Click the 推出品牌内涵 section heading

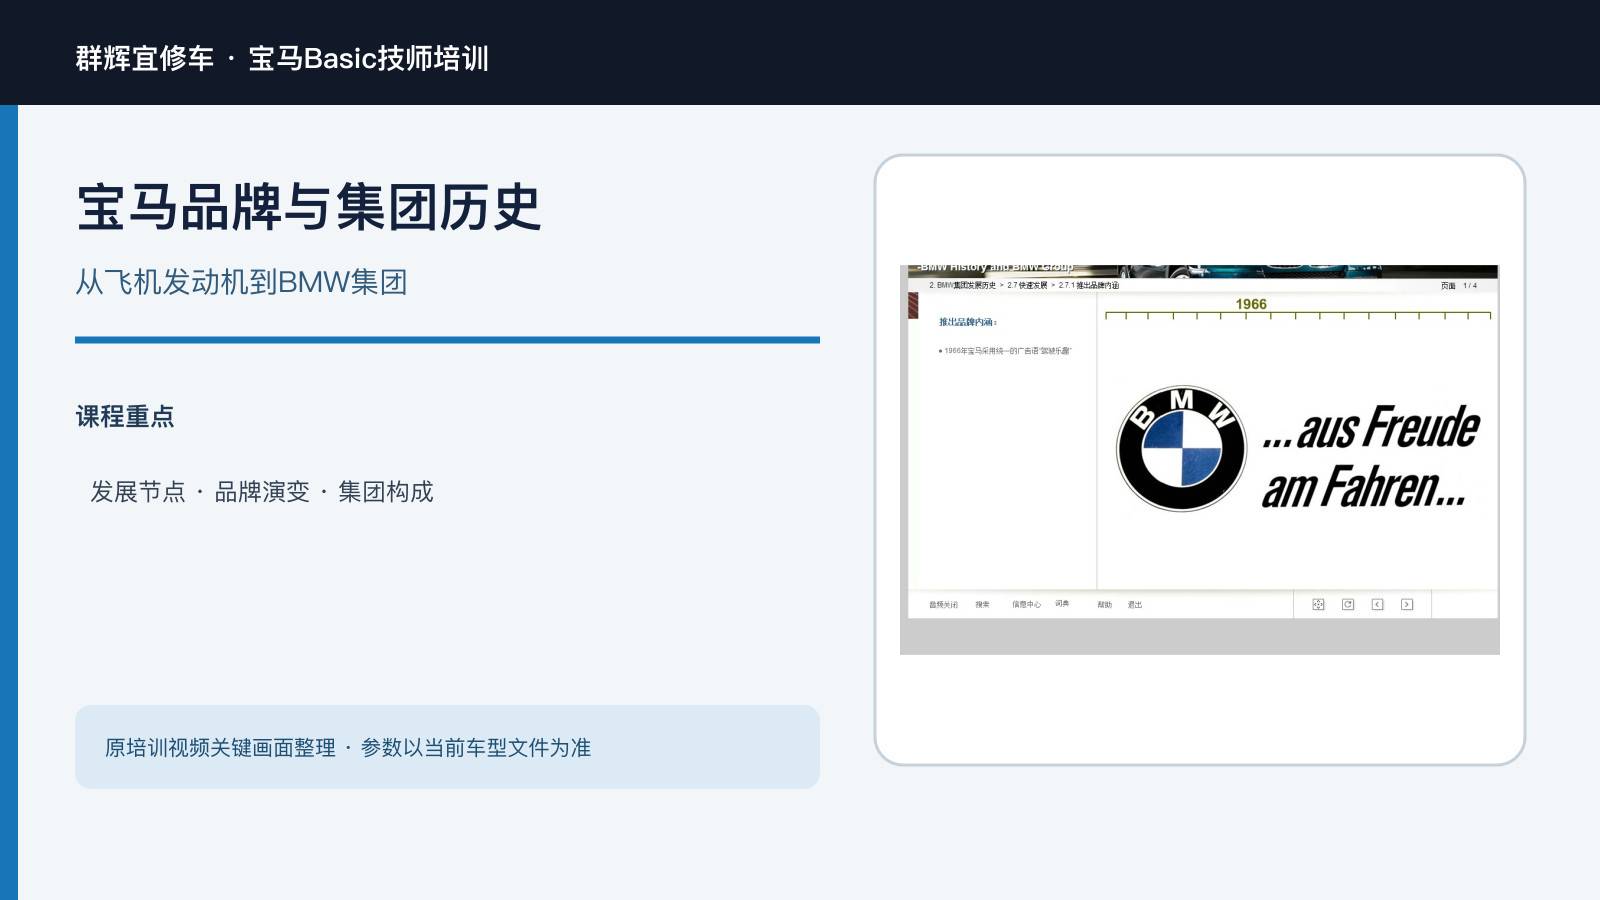(x=967, y=322)
